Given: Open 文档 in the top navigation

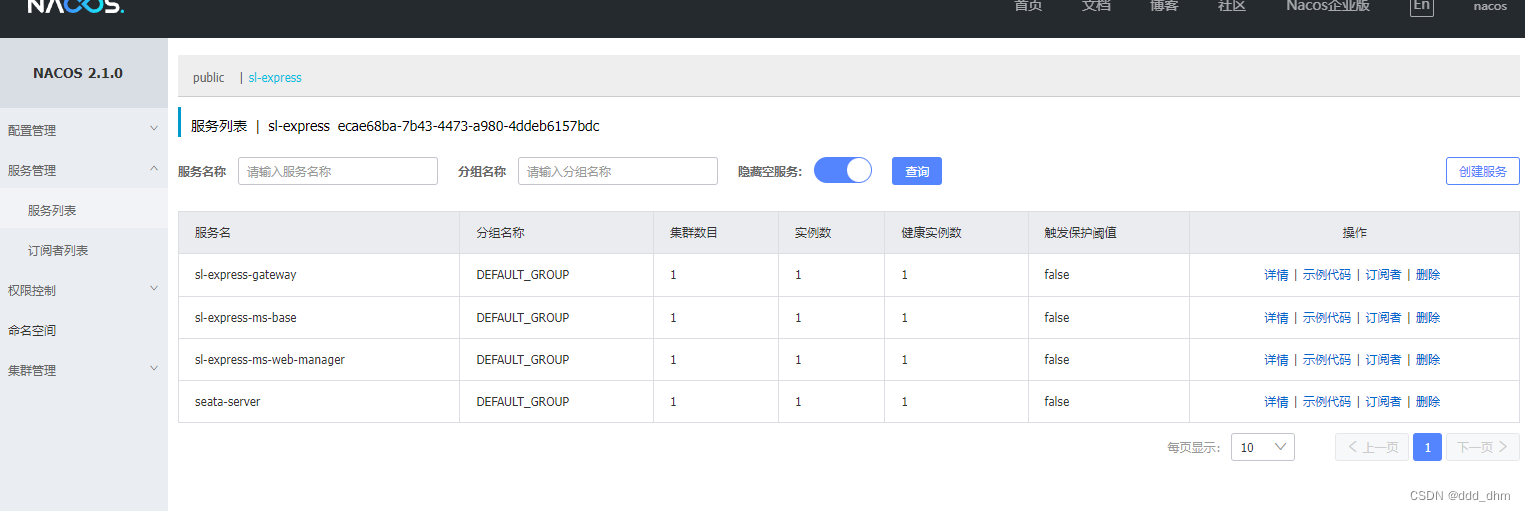Looking at the screenshot, I should click(1096, 6).
